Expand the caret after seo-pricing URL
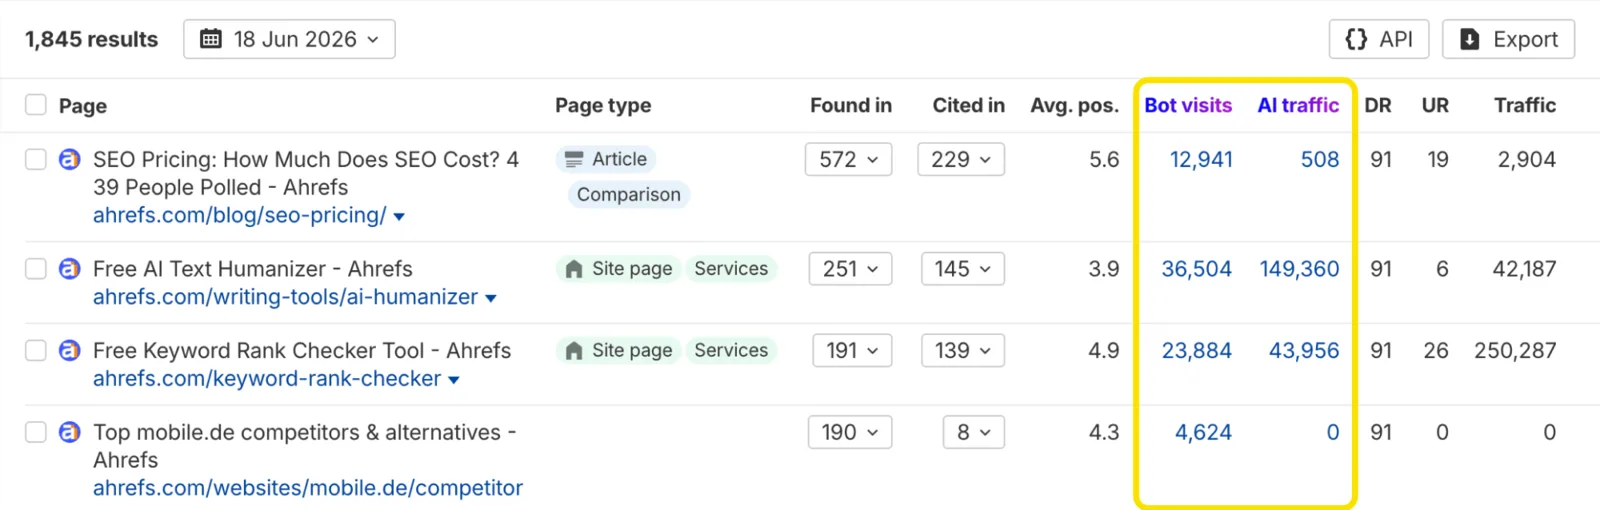The width and height of the screenshot is (1600, 510). [x=399, y=217]
